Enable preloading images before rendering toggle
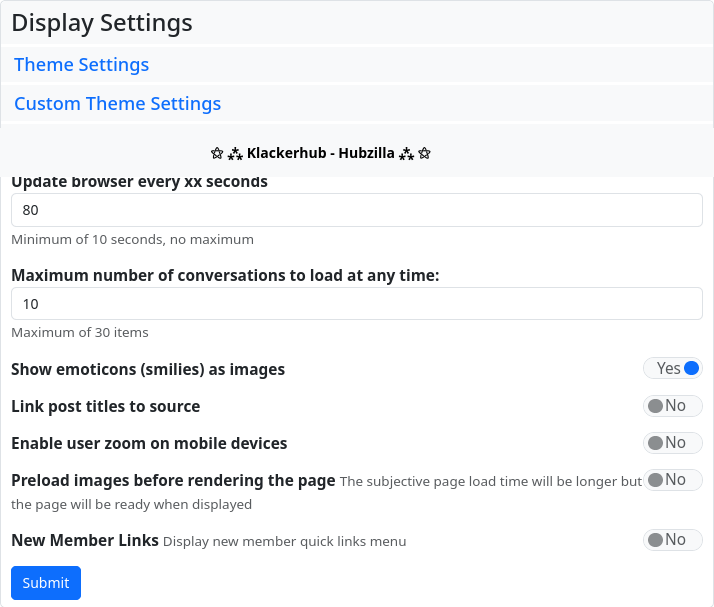Screen dimensions: 714x607 pyautogui.click(x=673, y=480)
